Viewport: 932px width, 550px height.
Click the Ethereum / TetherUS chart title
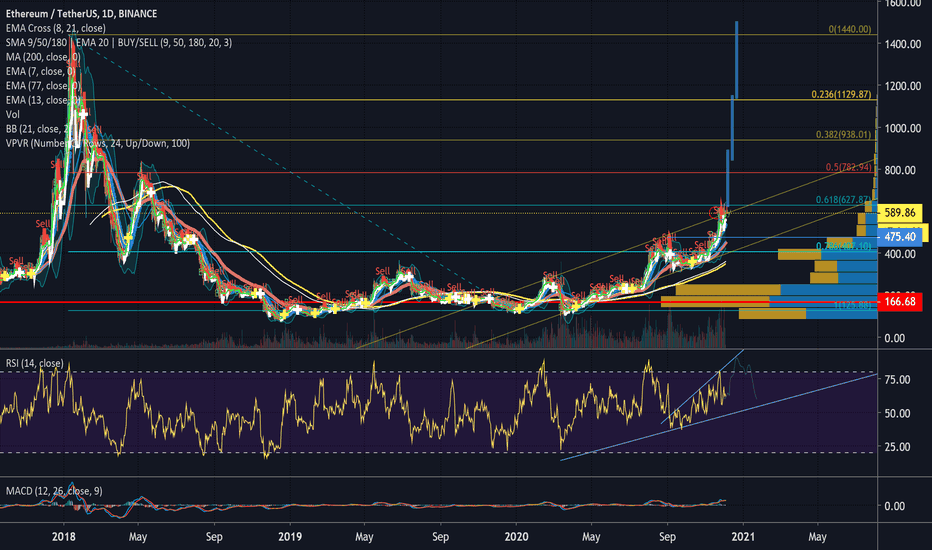point(81,13)
